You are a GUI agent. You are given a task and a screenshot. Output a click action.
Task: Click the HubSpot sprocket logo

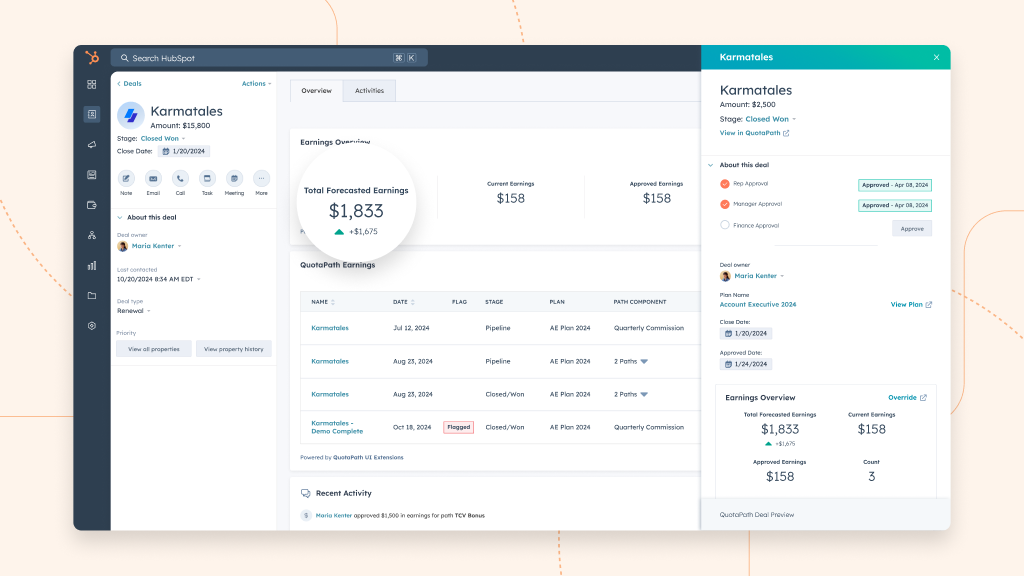coord(92,57)
